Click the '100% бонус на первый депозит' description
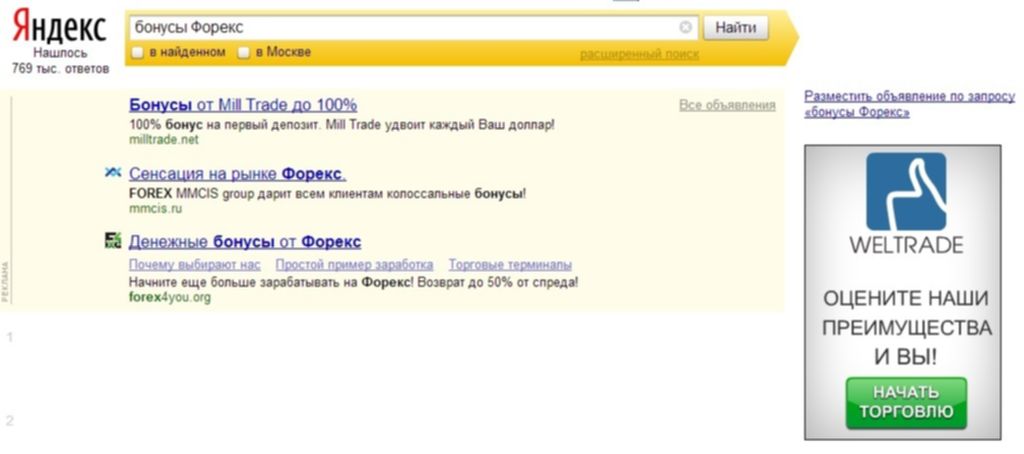This screenshot has width=1024, height=454. click(342, 123)
